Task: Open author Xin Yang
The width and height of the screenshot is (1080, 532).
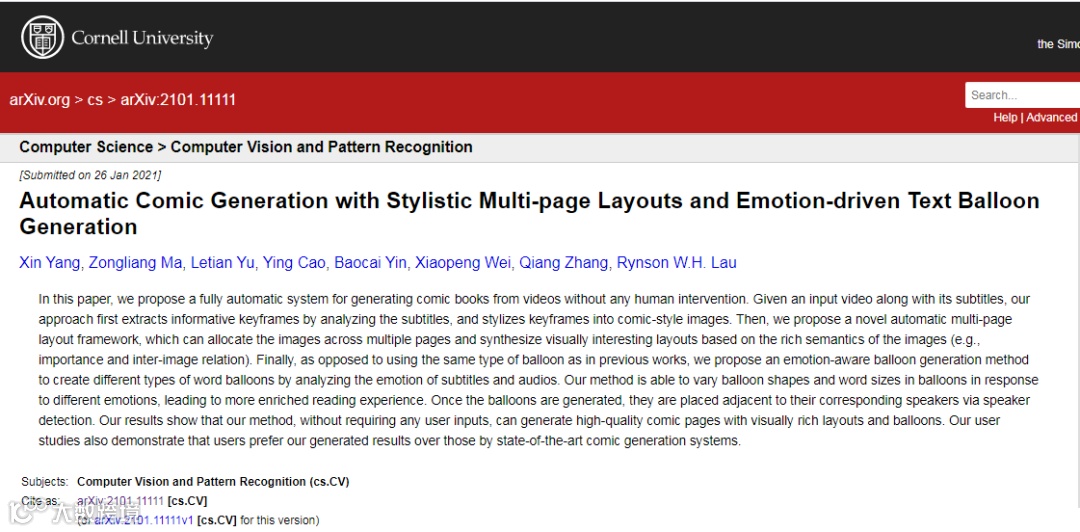Action: coord(50,263)
